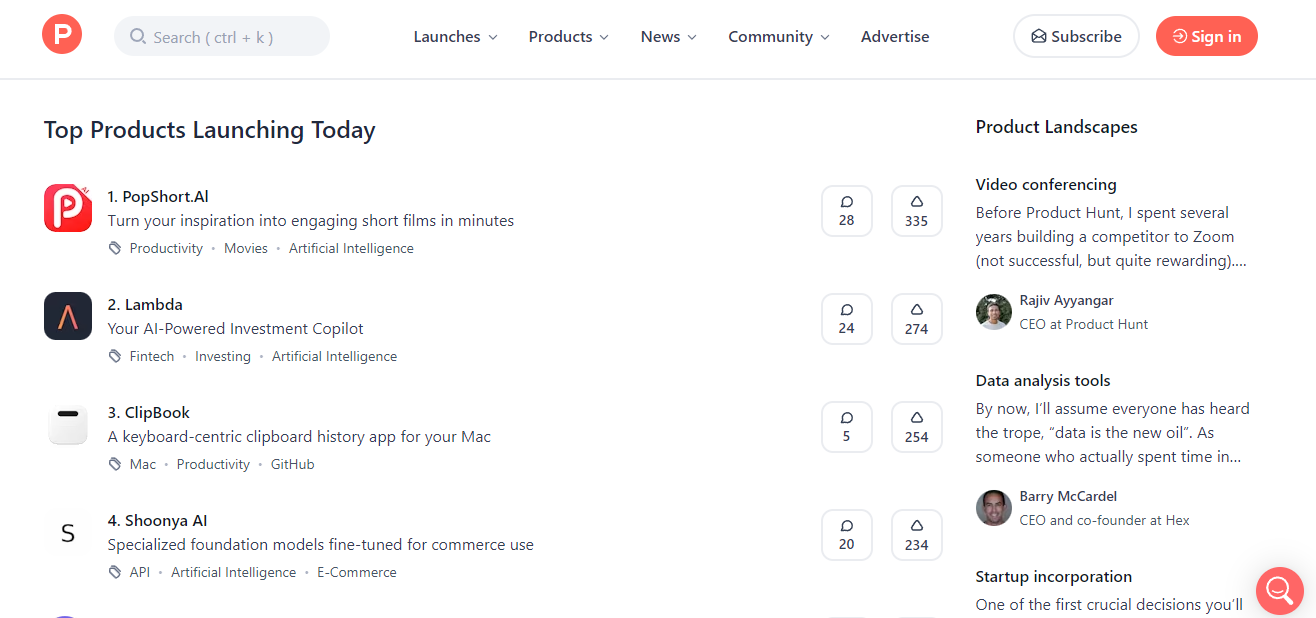This screenshot has width=1316, height=618.
Task: Click the E-Commerce tag
Action: click(x=357, y=572)
